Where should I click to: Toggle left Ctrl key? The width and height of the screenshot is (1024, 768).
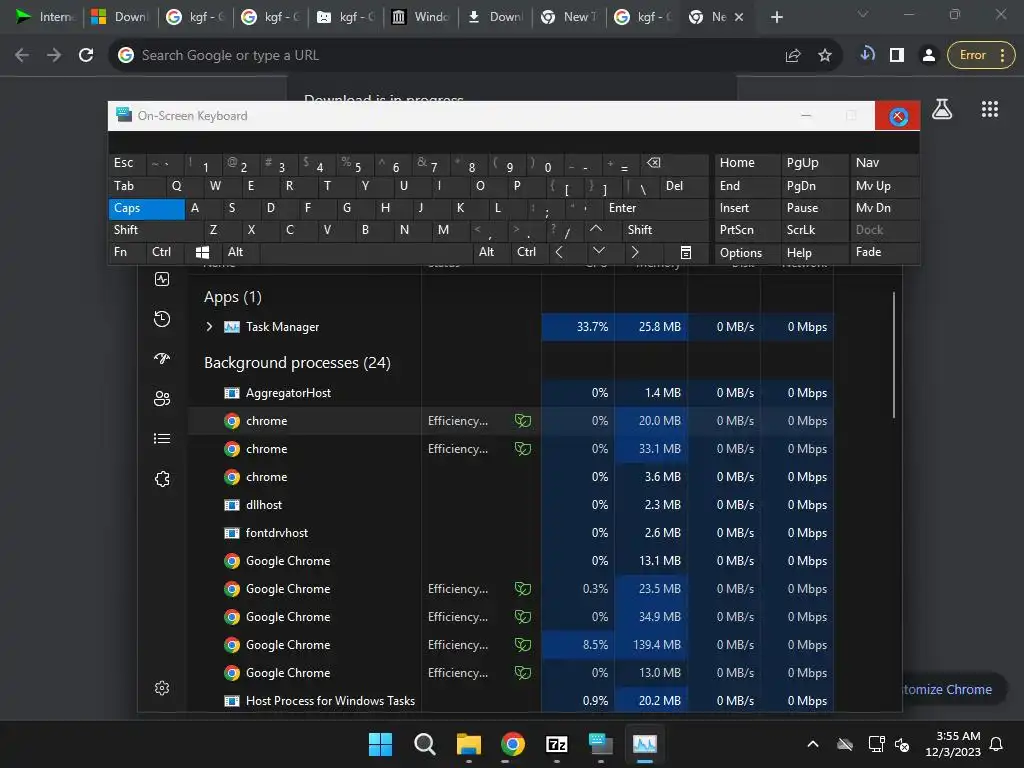click(x=165, y=252)
